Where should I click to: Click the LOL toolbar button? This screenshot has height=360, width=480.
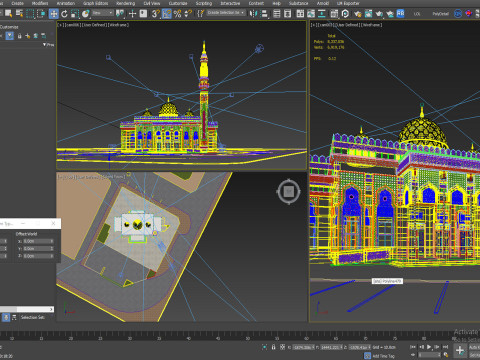[417, 14]
